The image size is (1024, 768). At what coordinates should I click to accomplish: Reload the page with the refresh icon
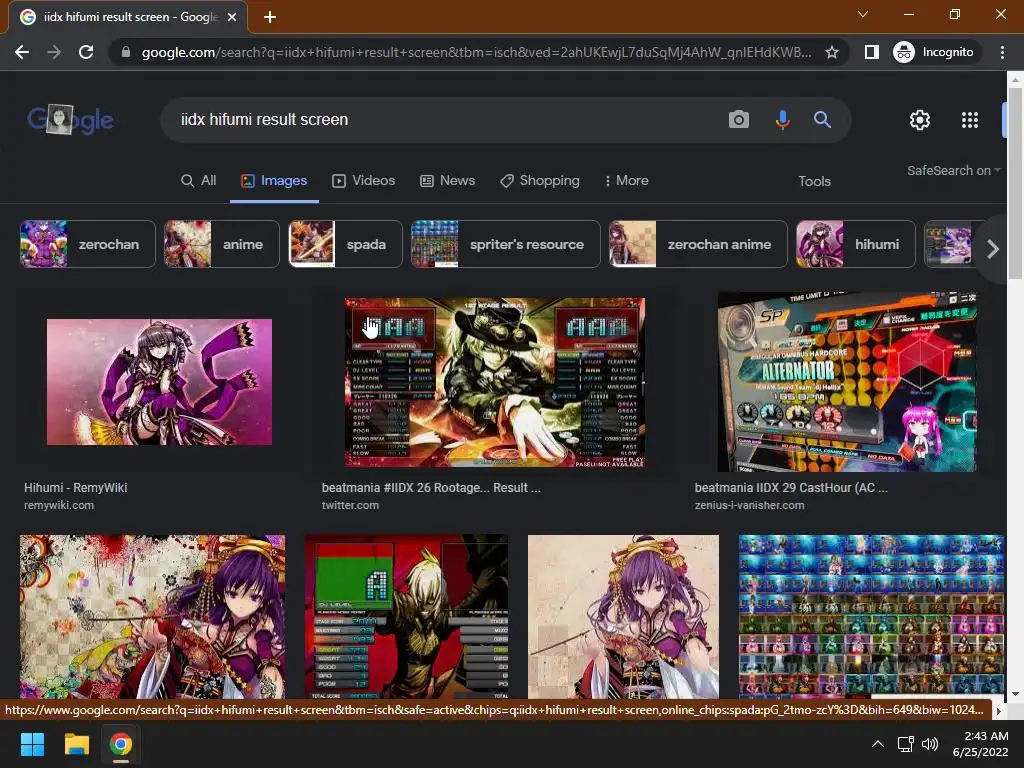point(86,52)
